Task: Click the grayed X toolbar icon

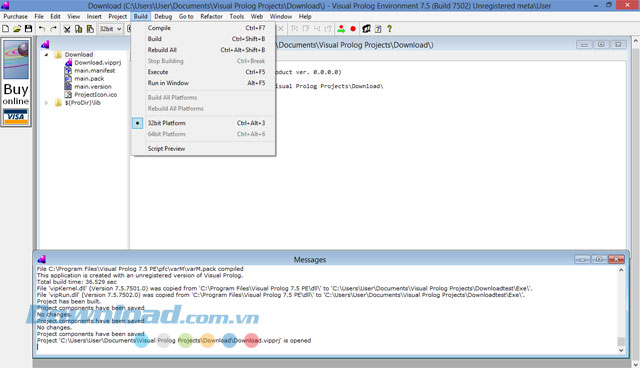Action: [x=281, y=29]
